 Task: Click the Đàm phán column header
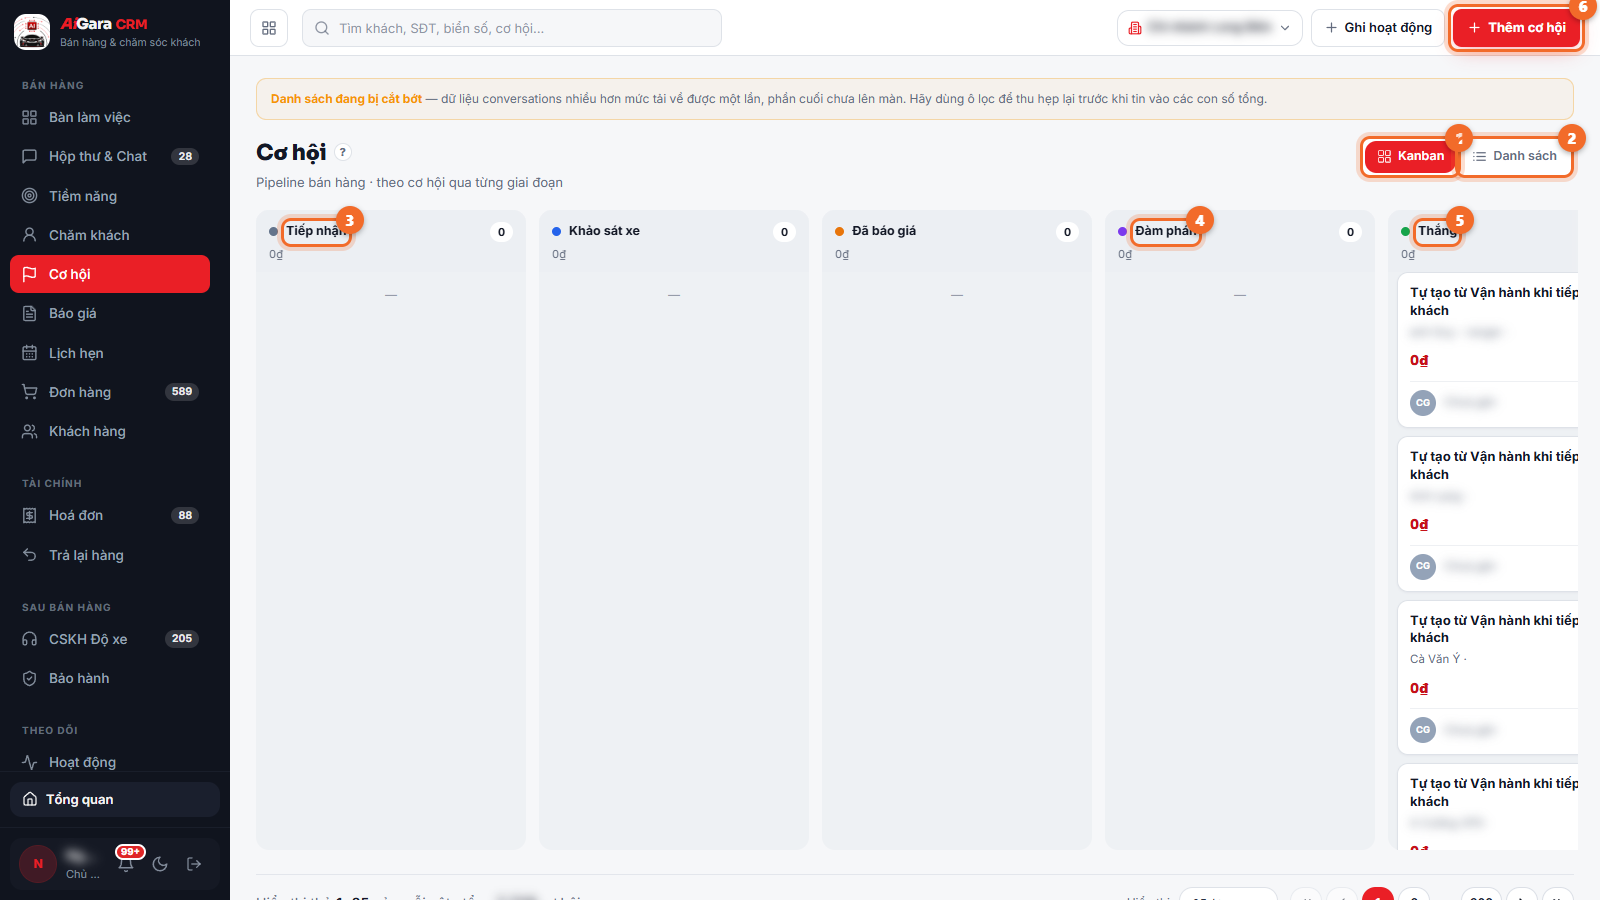click(x=1165, y=231)
